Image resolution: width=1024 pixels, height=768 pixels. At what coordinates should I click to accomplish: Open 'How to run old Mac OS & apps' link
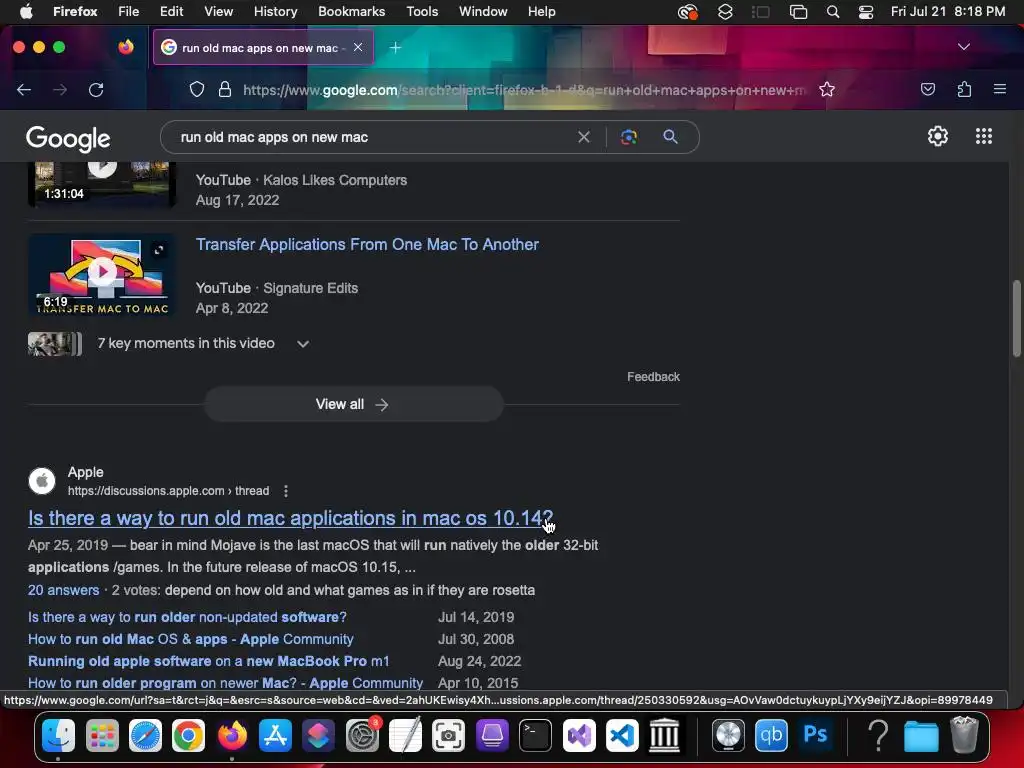pos(191,639)
